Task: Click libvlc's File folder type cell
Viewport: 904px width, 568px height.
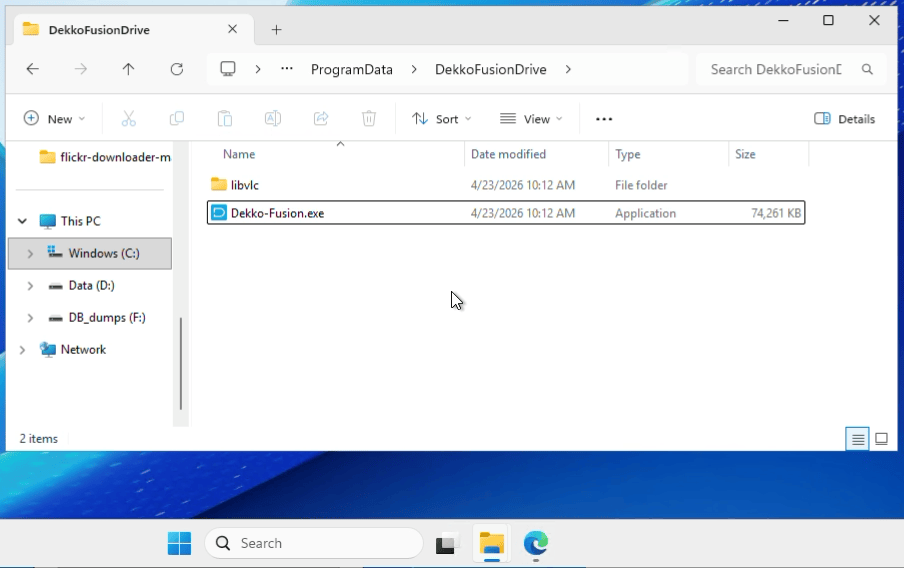Action: (x=641, y=185)
